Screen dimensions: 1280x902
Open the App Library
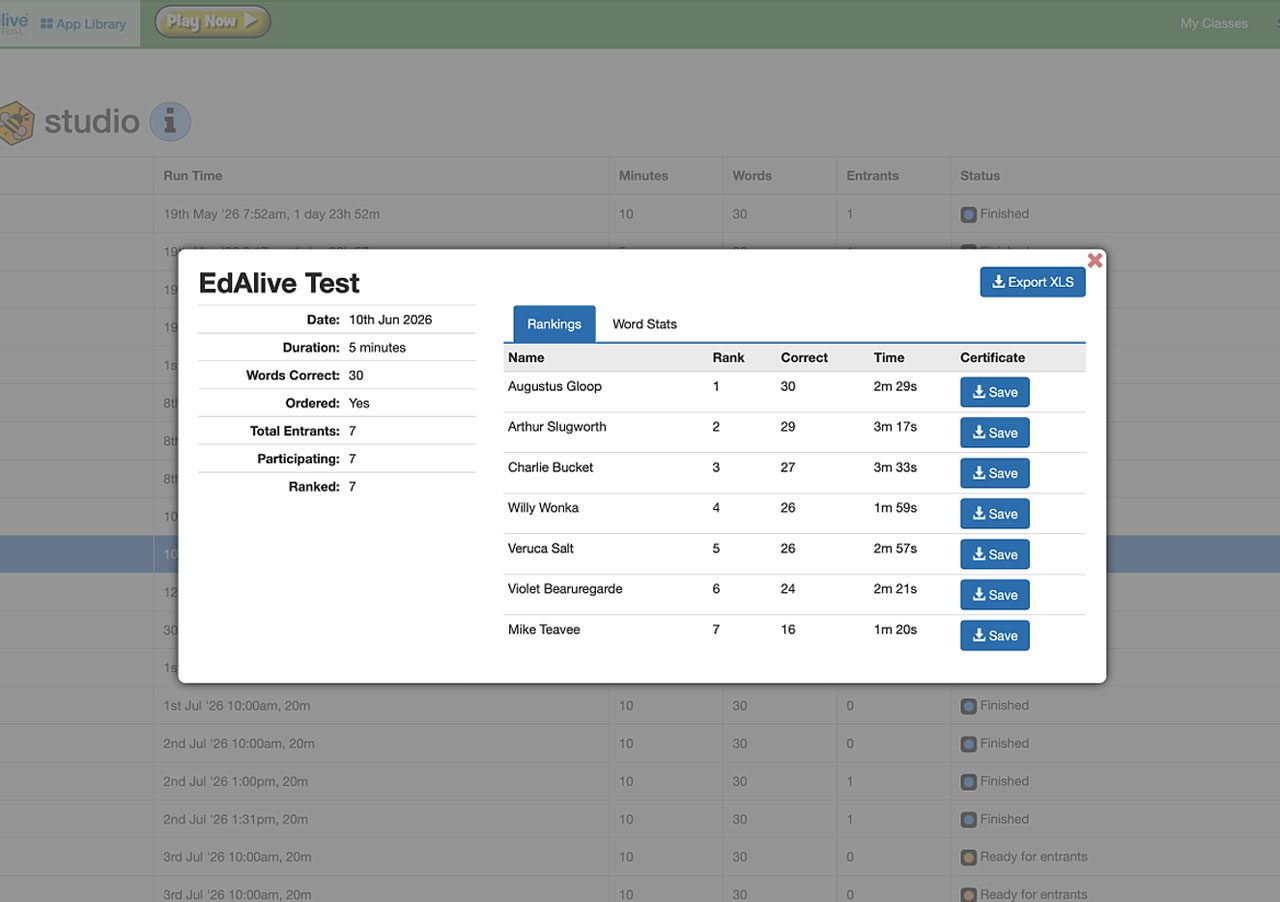coord(84,24)
